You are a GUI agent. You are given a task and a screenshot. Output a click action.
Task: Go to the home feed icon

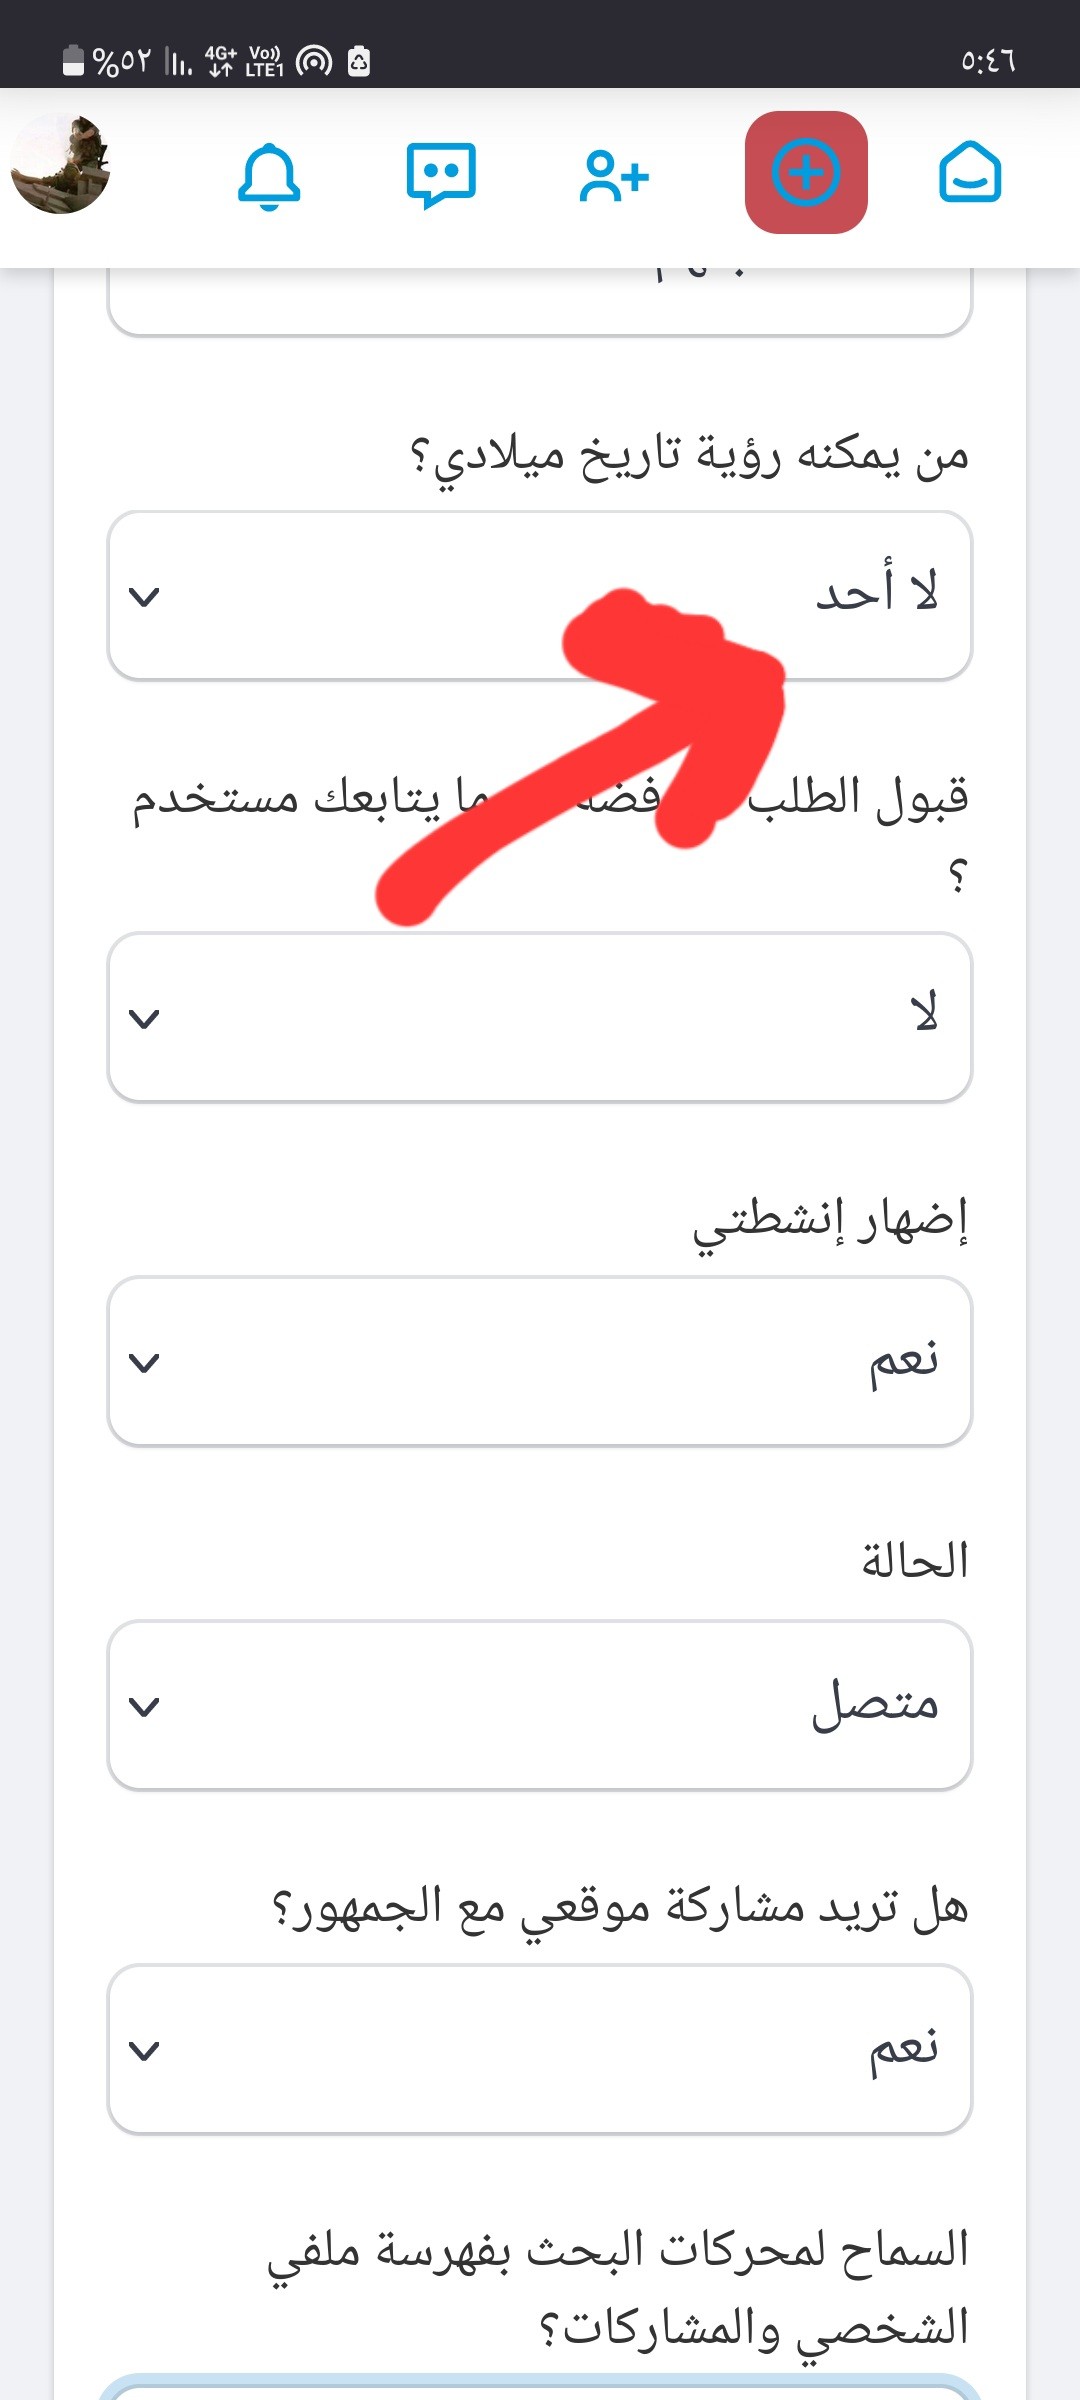tap(970, 172)
